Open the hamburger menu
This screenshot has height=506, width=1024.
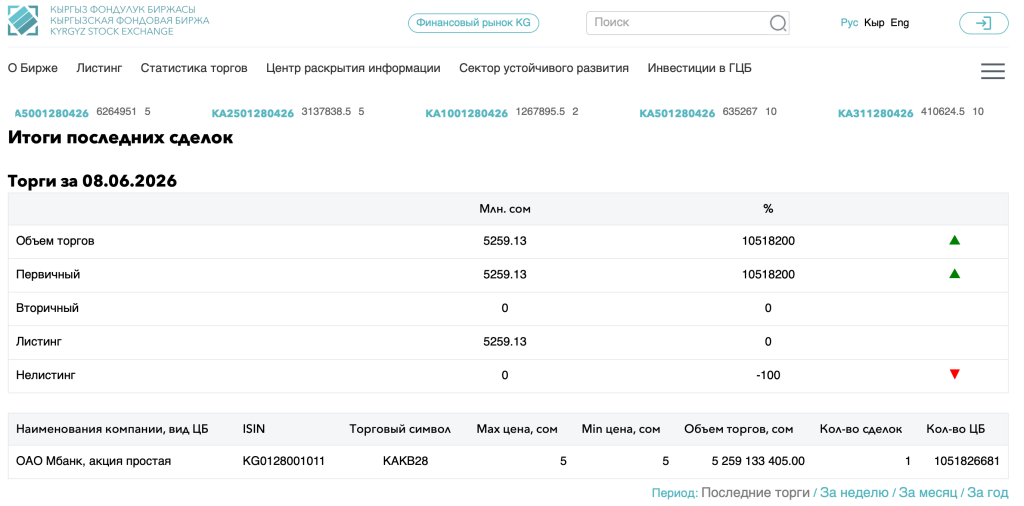pos(993,71)
